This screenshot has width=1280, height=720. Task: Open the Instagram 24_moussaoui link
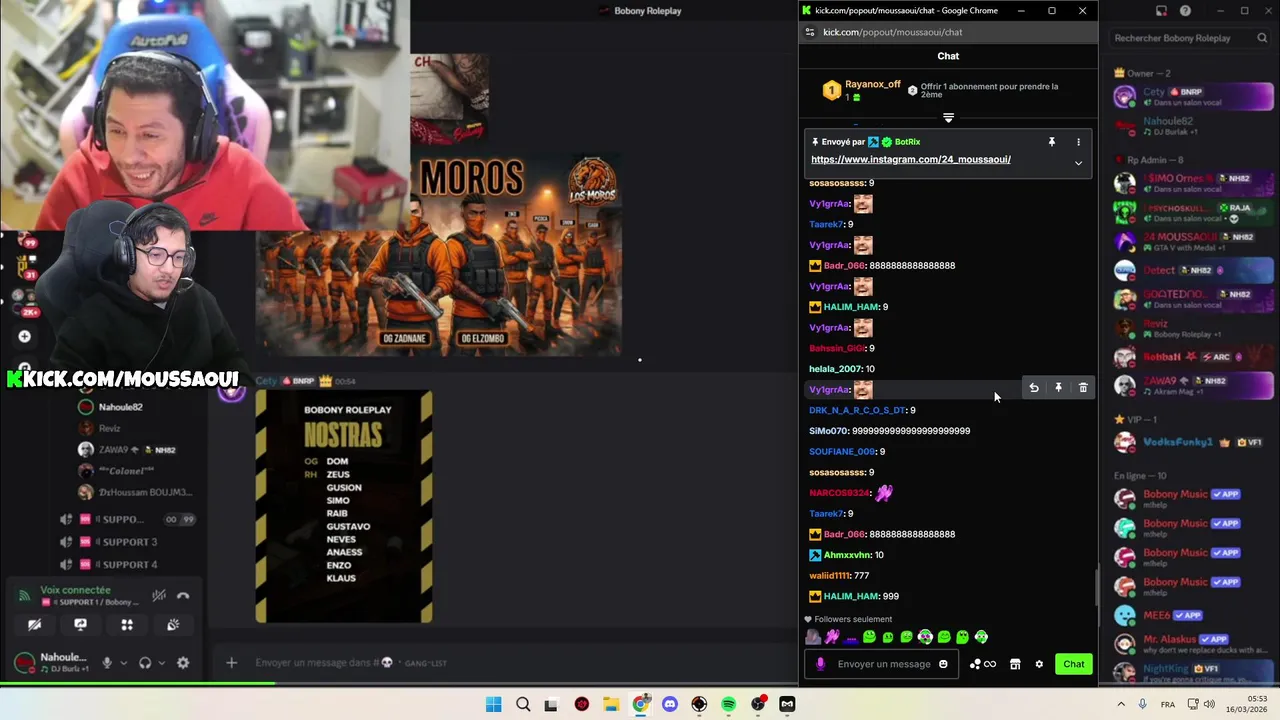(910, 160)
